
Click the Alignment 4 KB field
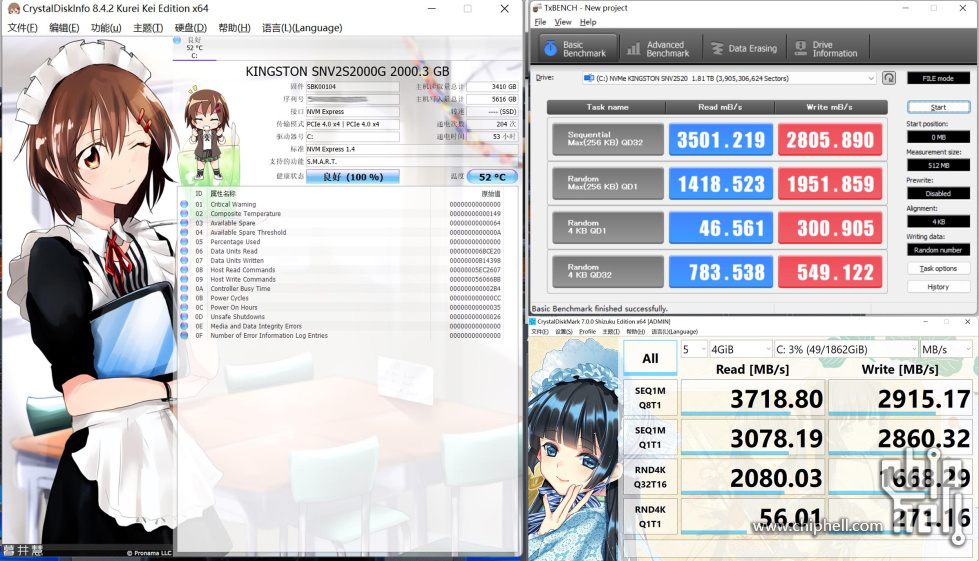(938, 222)
